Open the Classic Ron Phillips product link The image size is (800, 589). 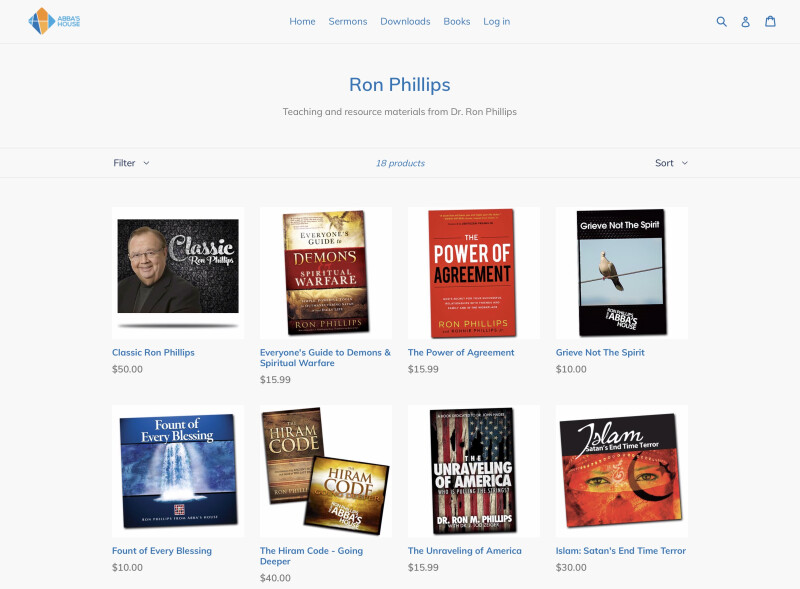pos(153,352)
